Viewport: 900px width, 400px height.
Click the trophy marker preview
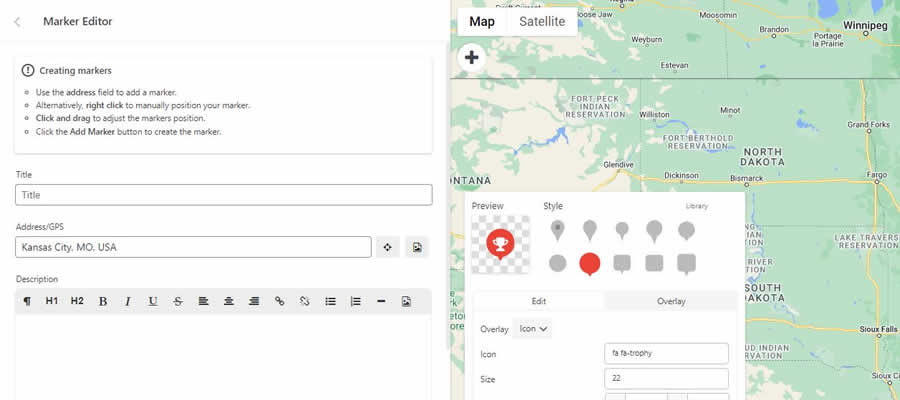[501, 244]
